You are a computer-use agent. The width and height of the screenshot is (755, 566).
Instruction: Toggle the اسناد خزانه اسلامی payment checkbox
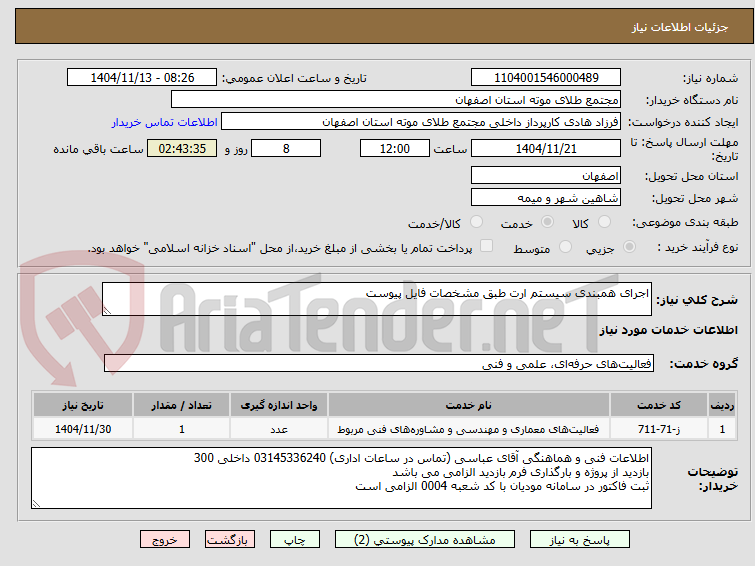(487, 246)
